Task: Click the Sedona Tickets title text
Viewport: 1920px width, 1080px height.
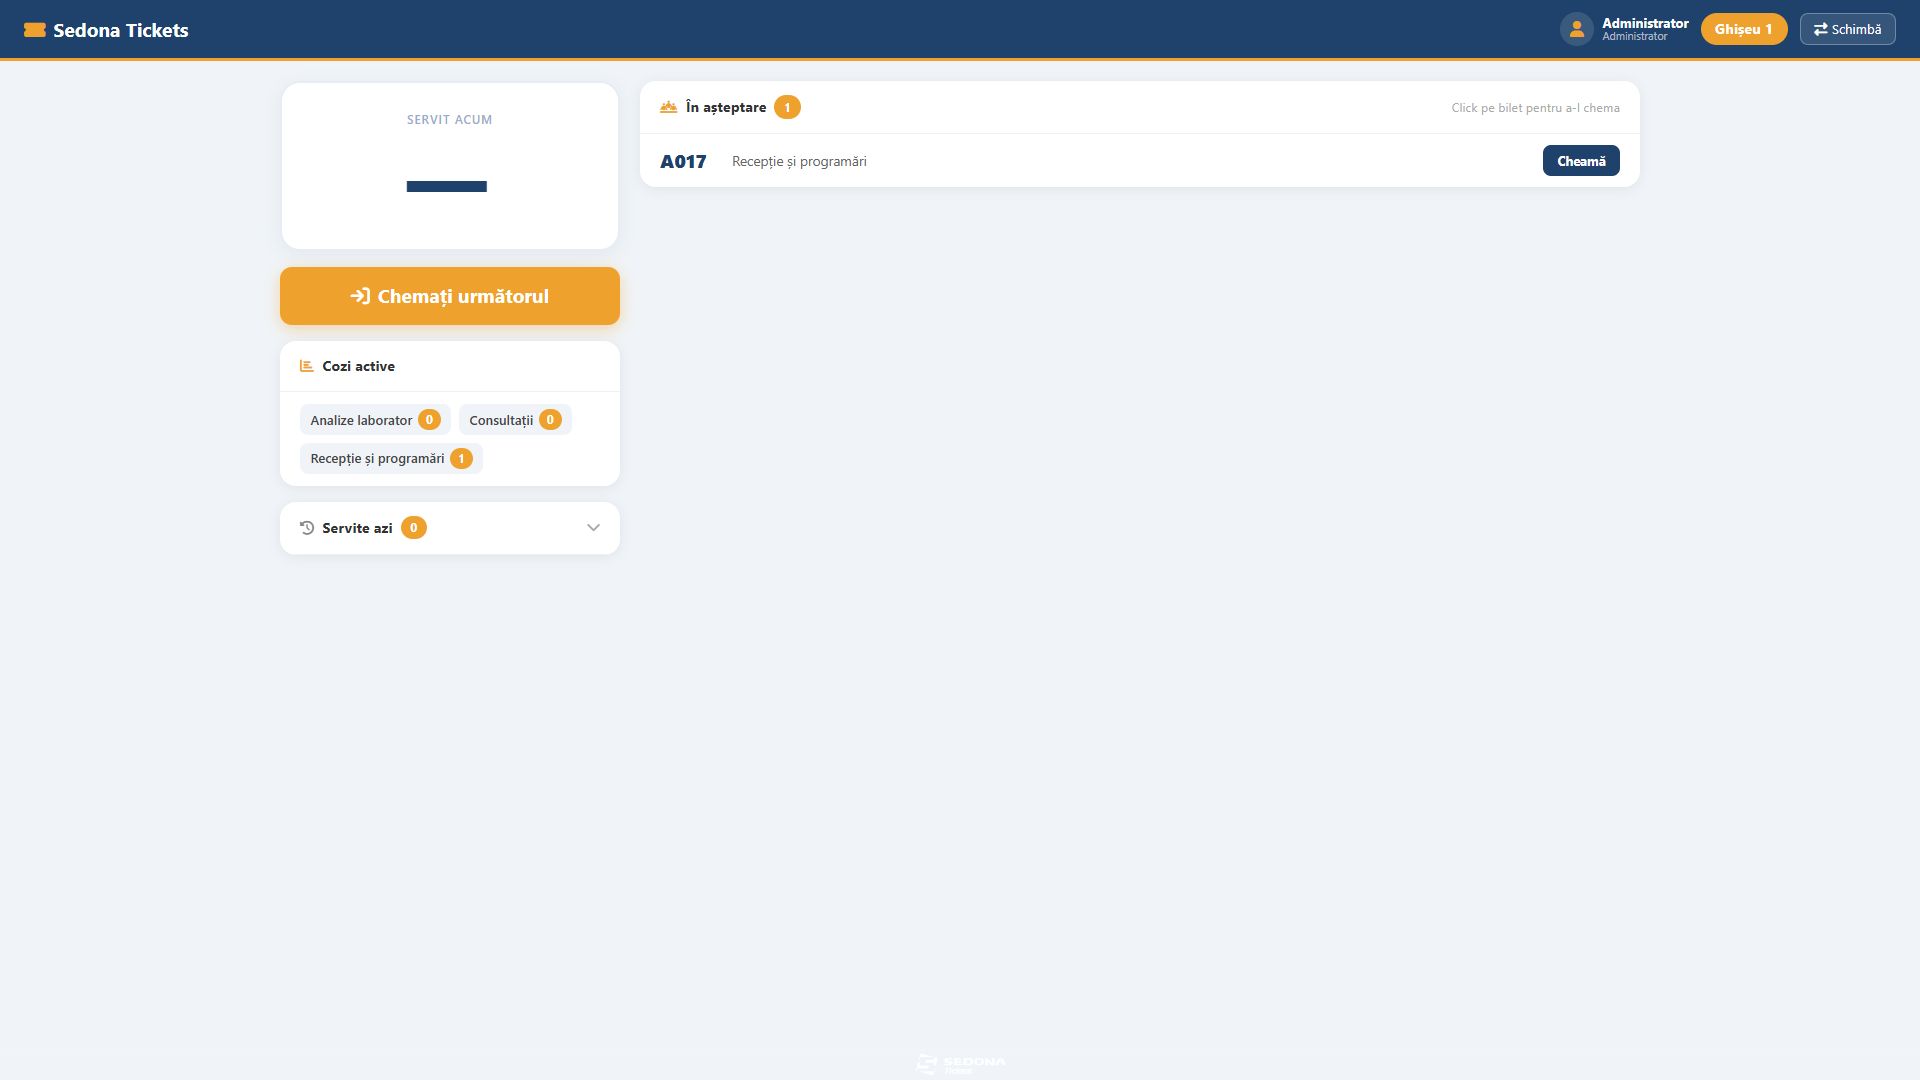Action: pyautogui.click(x=121, y=30)
